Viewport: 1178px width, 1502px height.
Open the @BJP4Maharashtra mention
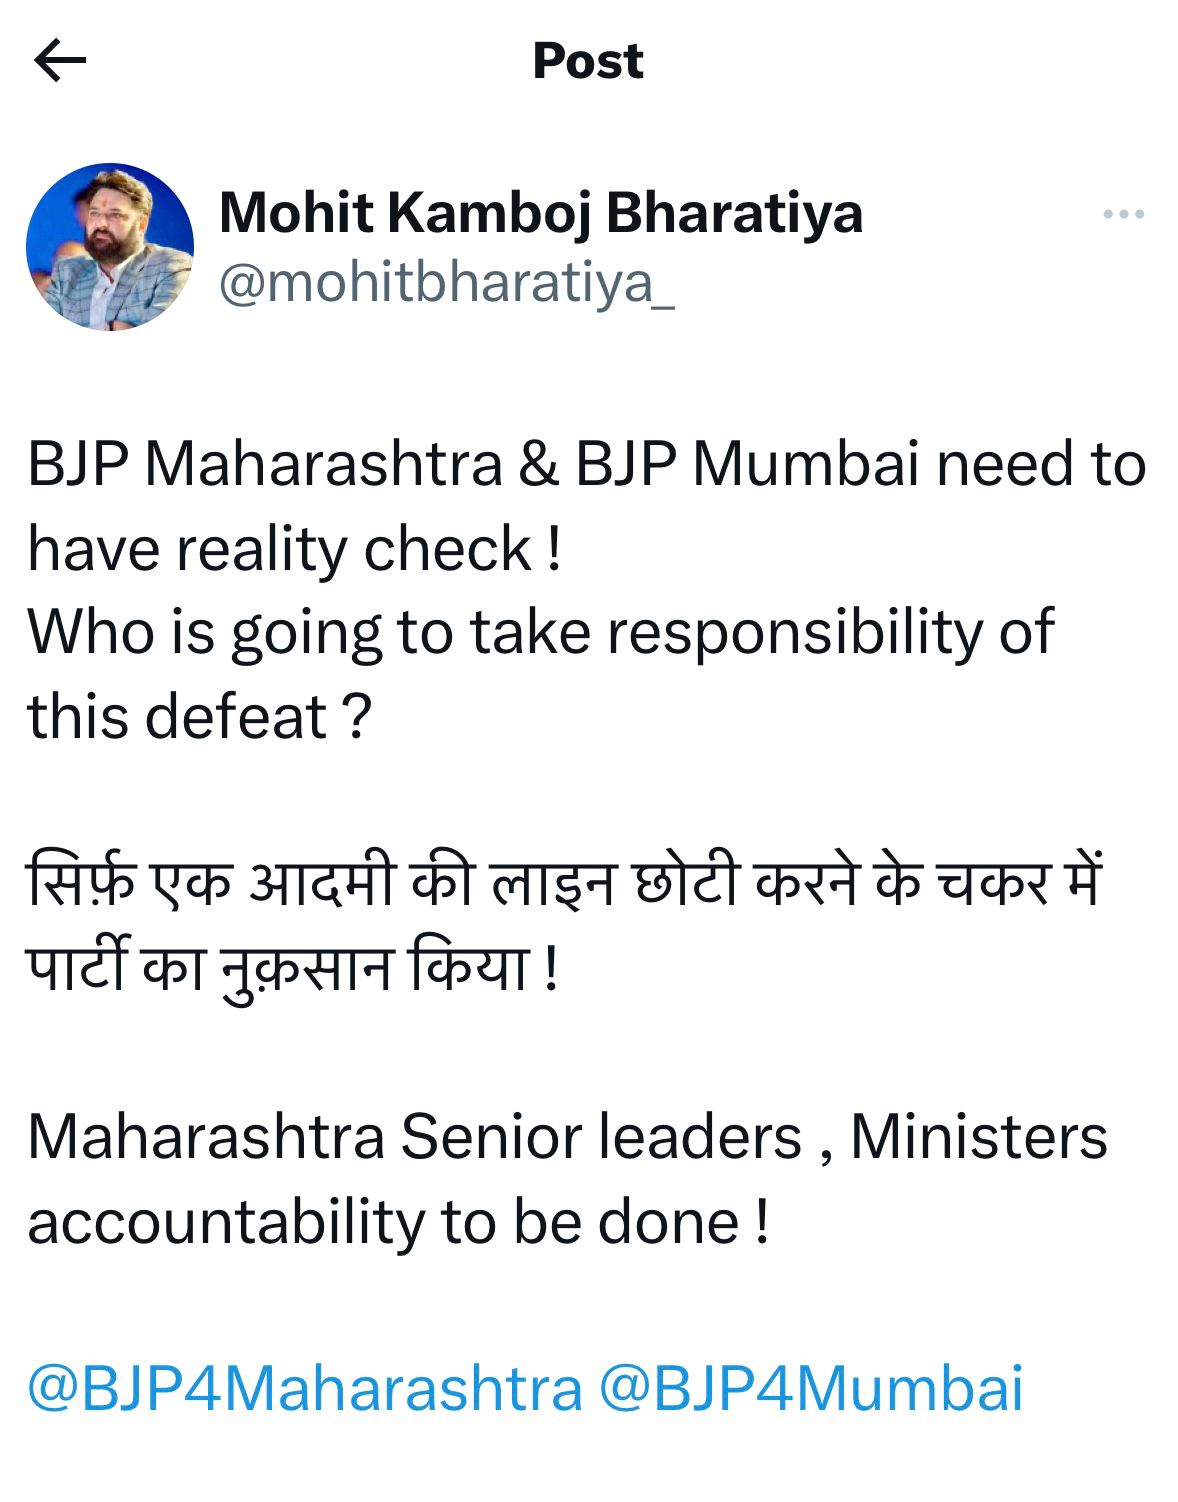click(x=304, y=1388)
